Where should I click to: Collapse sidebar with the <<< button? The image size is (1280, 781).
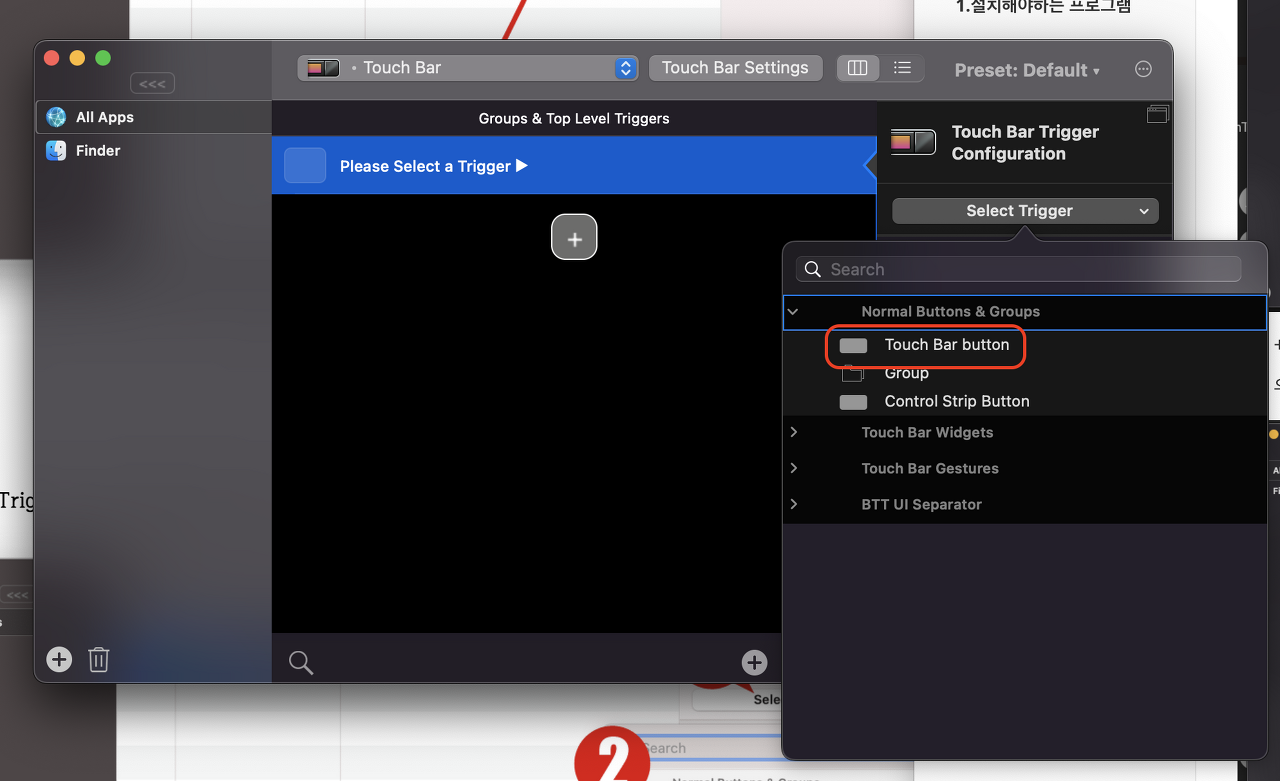[152, 84]
